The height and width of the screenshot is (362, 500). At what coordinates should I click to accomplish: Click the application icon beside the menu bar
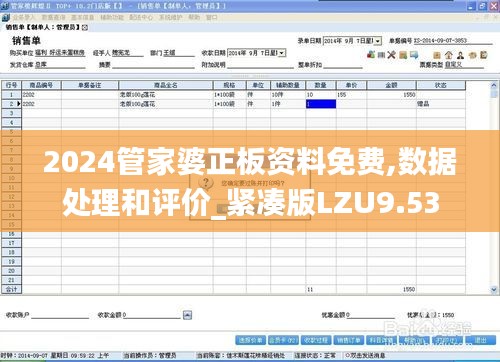(x=6, y=17)
